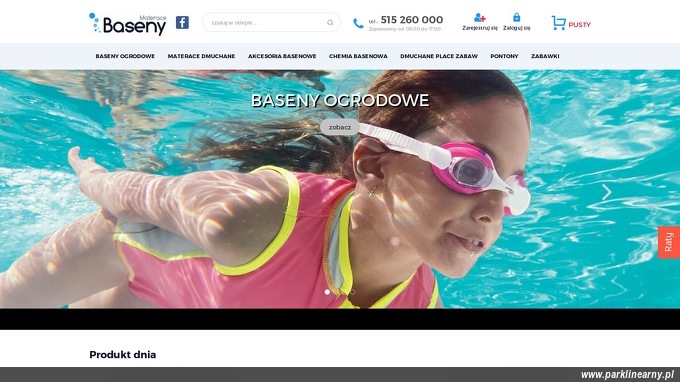Advance slider with right arrow
Viewport: 680px width, 382px height.
coord(606,192)
